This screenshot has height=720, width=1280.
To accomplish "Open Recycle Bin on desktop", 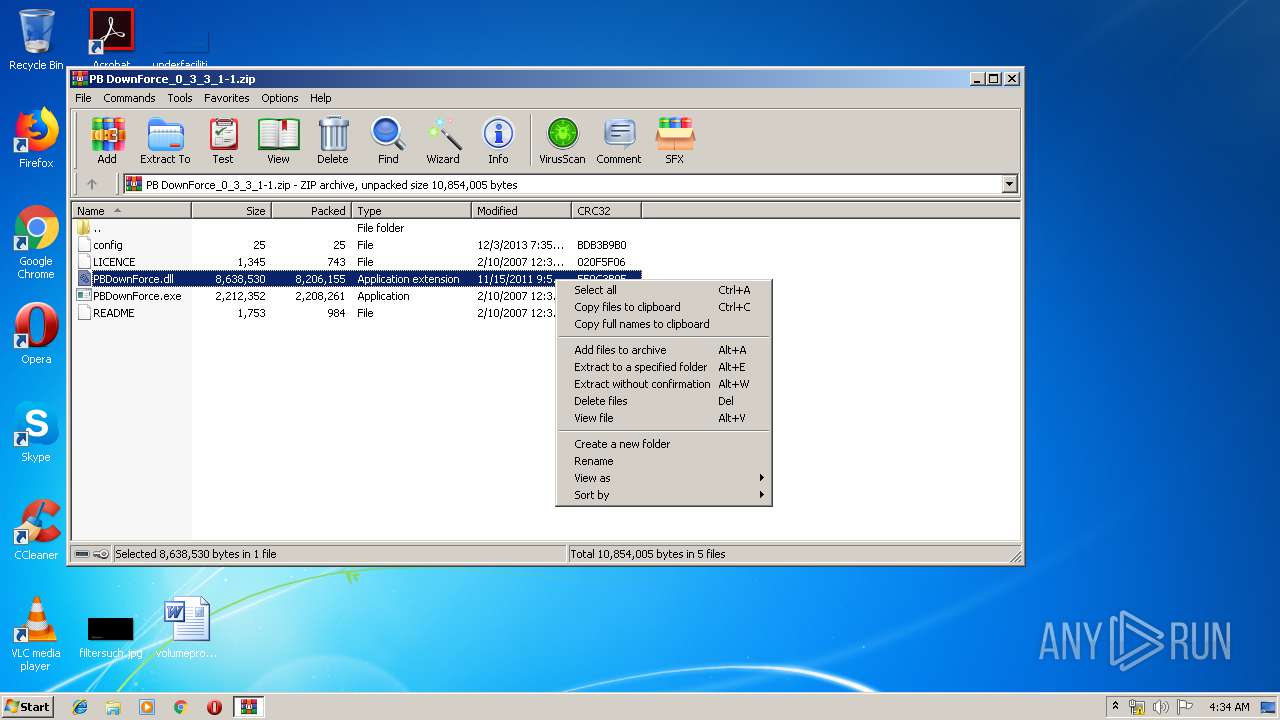I will pos(36,39).
